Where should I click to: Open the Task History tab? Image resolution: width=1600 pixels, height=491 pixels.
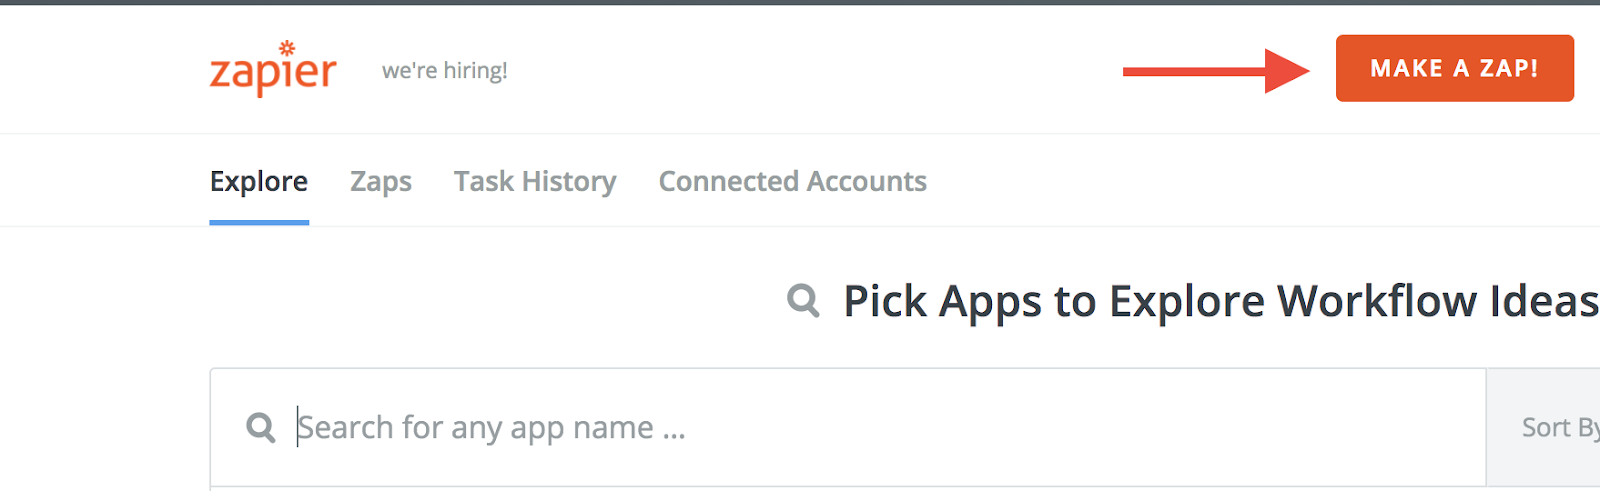pos(534,181)
